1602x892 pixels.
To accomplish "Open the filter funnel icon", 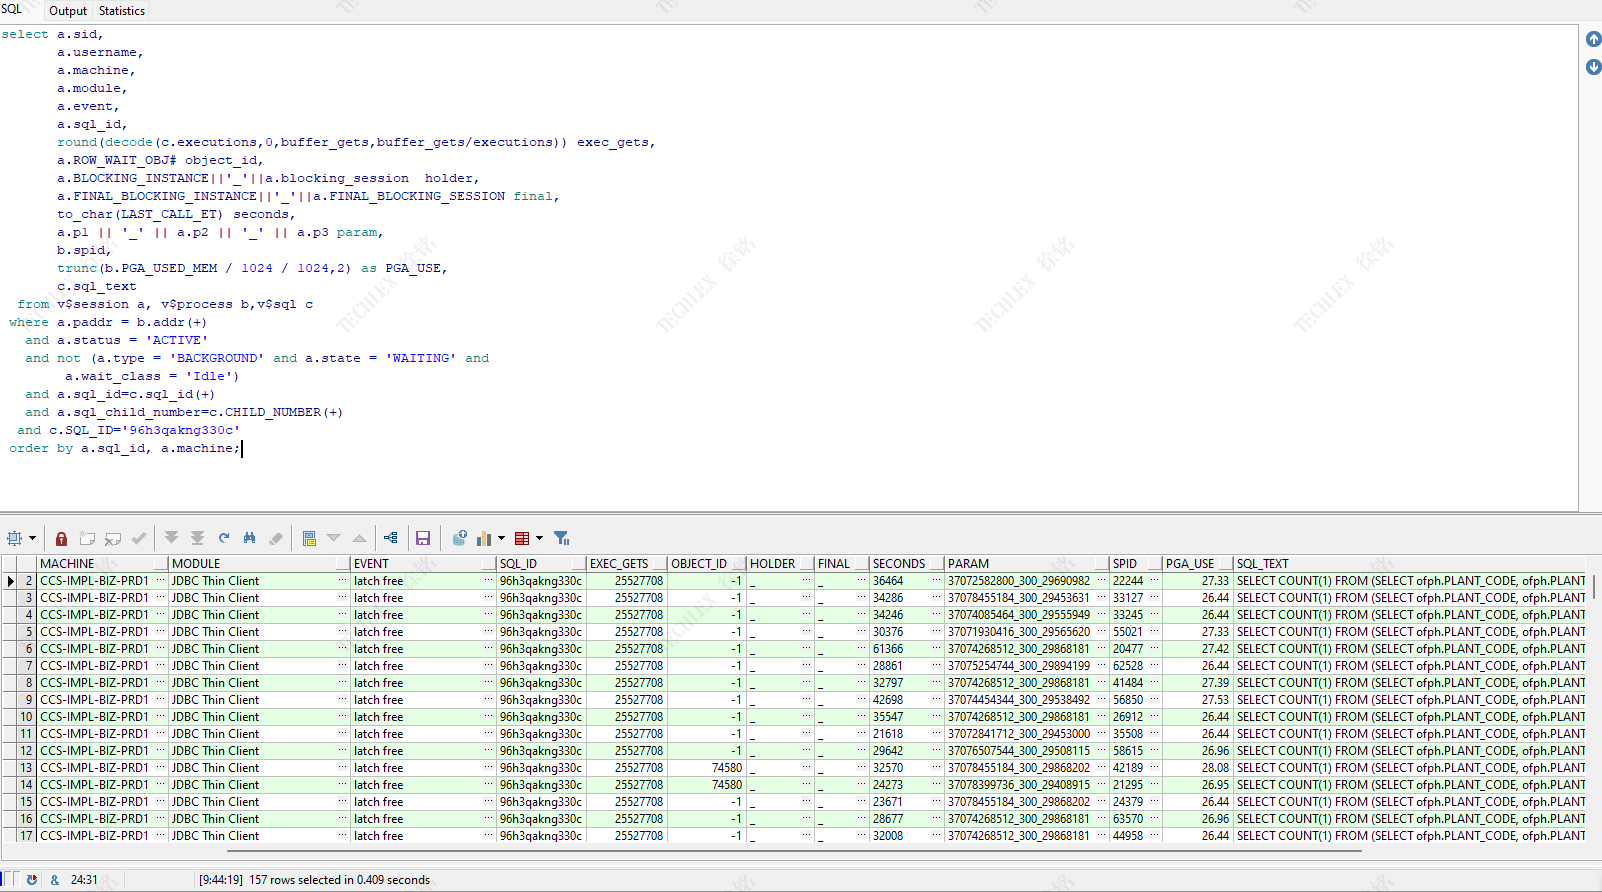I will point(561,538).
